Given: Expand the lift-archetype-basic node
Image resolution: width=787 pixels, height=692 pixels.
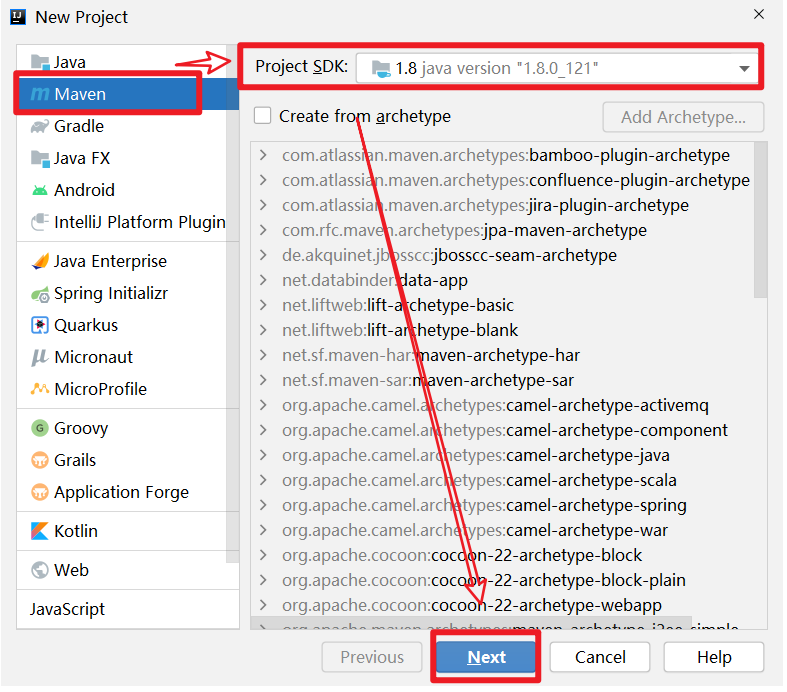Looking at the screenshot, I should click(263, 305).
